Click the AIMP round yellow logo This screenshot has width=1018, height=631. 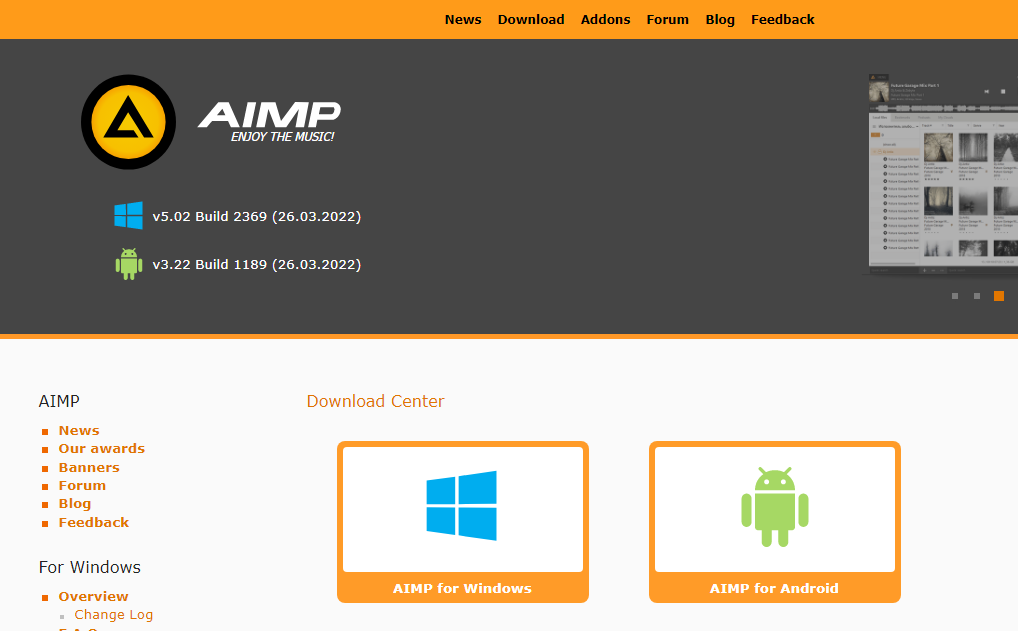click(129, 122)
